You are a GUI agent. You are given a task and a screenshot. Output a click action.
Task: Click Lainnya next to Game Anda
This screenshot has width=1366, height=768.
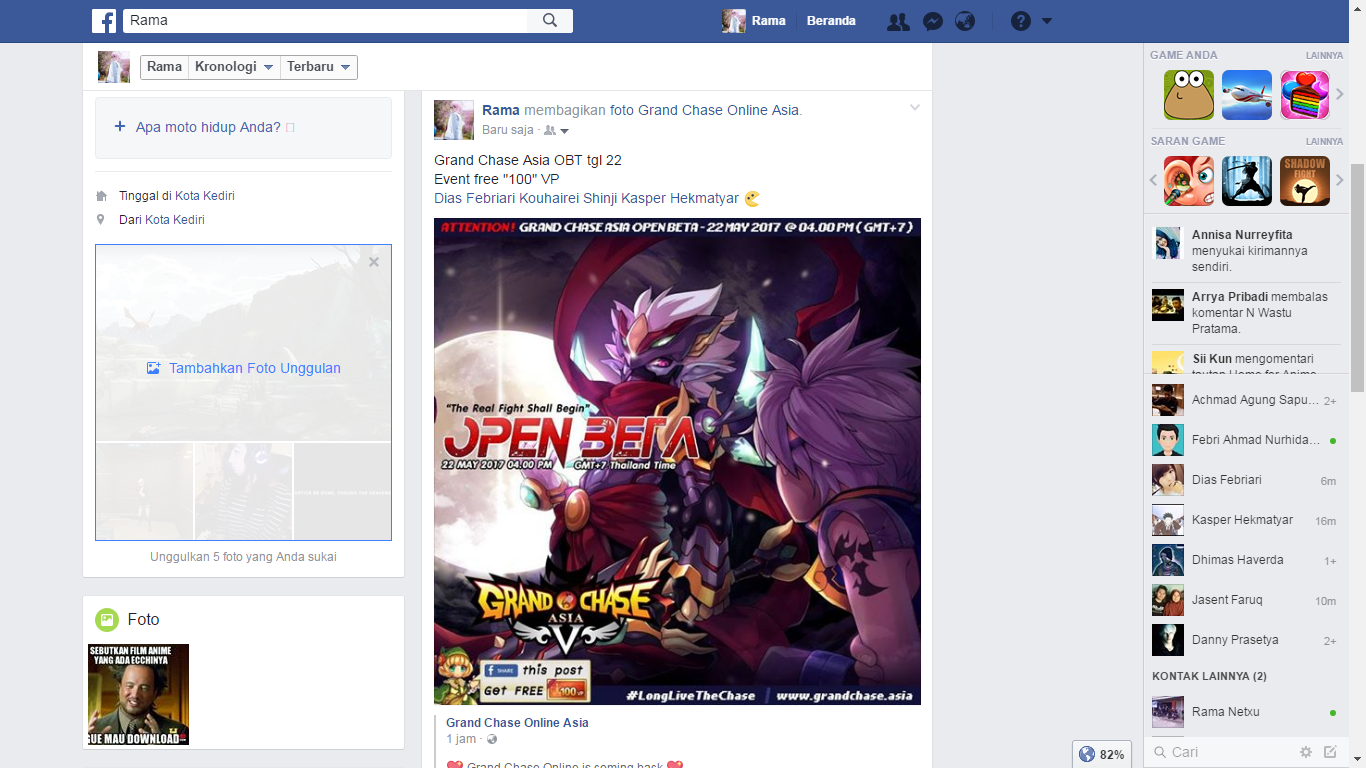[1324, 56]
